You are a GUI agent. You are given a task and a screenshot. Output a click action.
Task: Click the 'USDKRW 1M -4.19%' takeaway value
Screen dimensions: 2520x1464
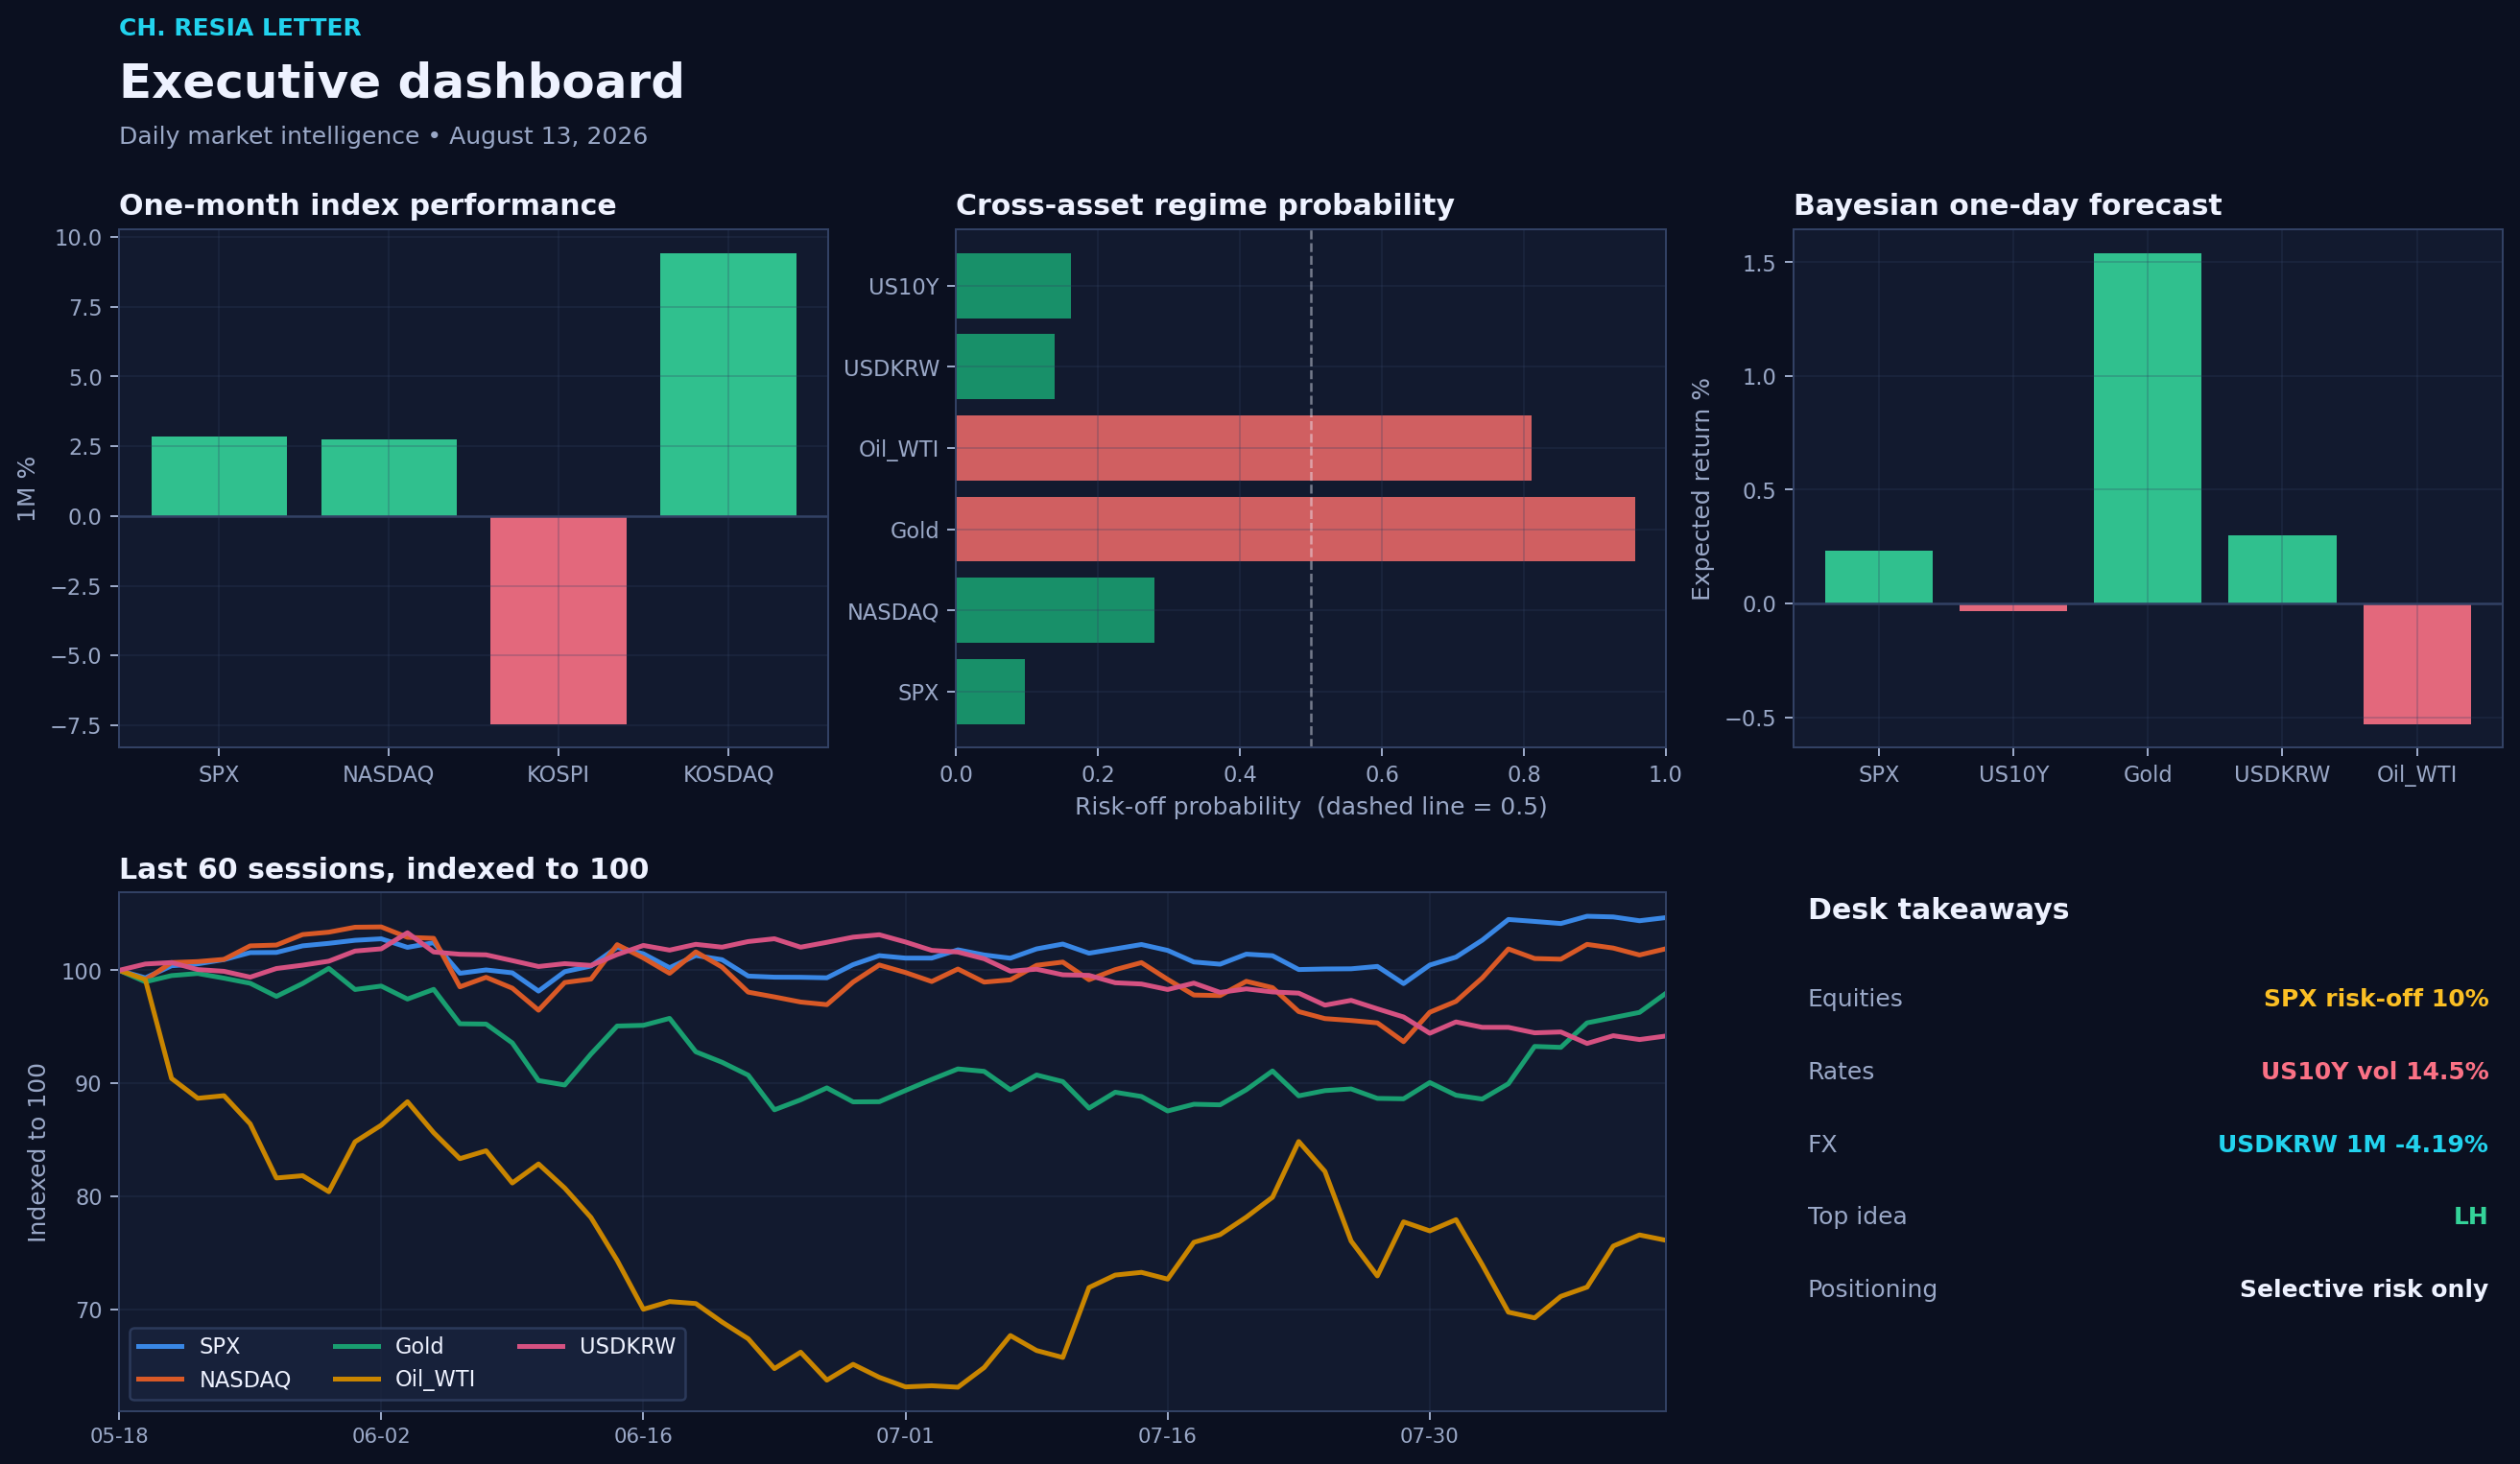tap(2353, 1144)
